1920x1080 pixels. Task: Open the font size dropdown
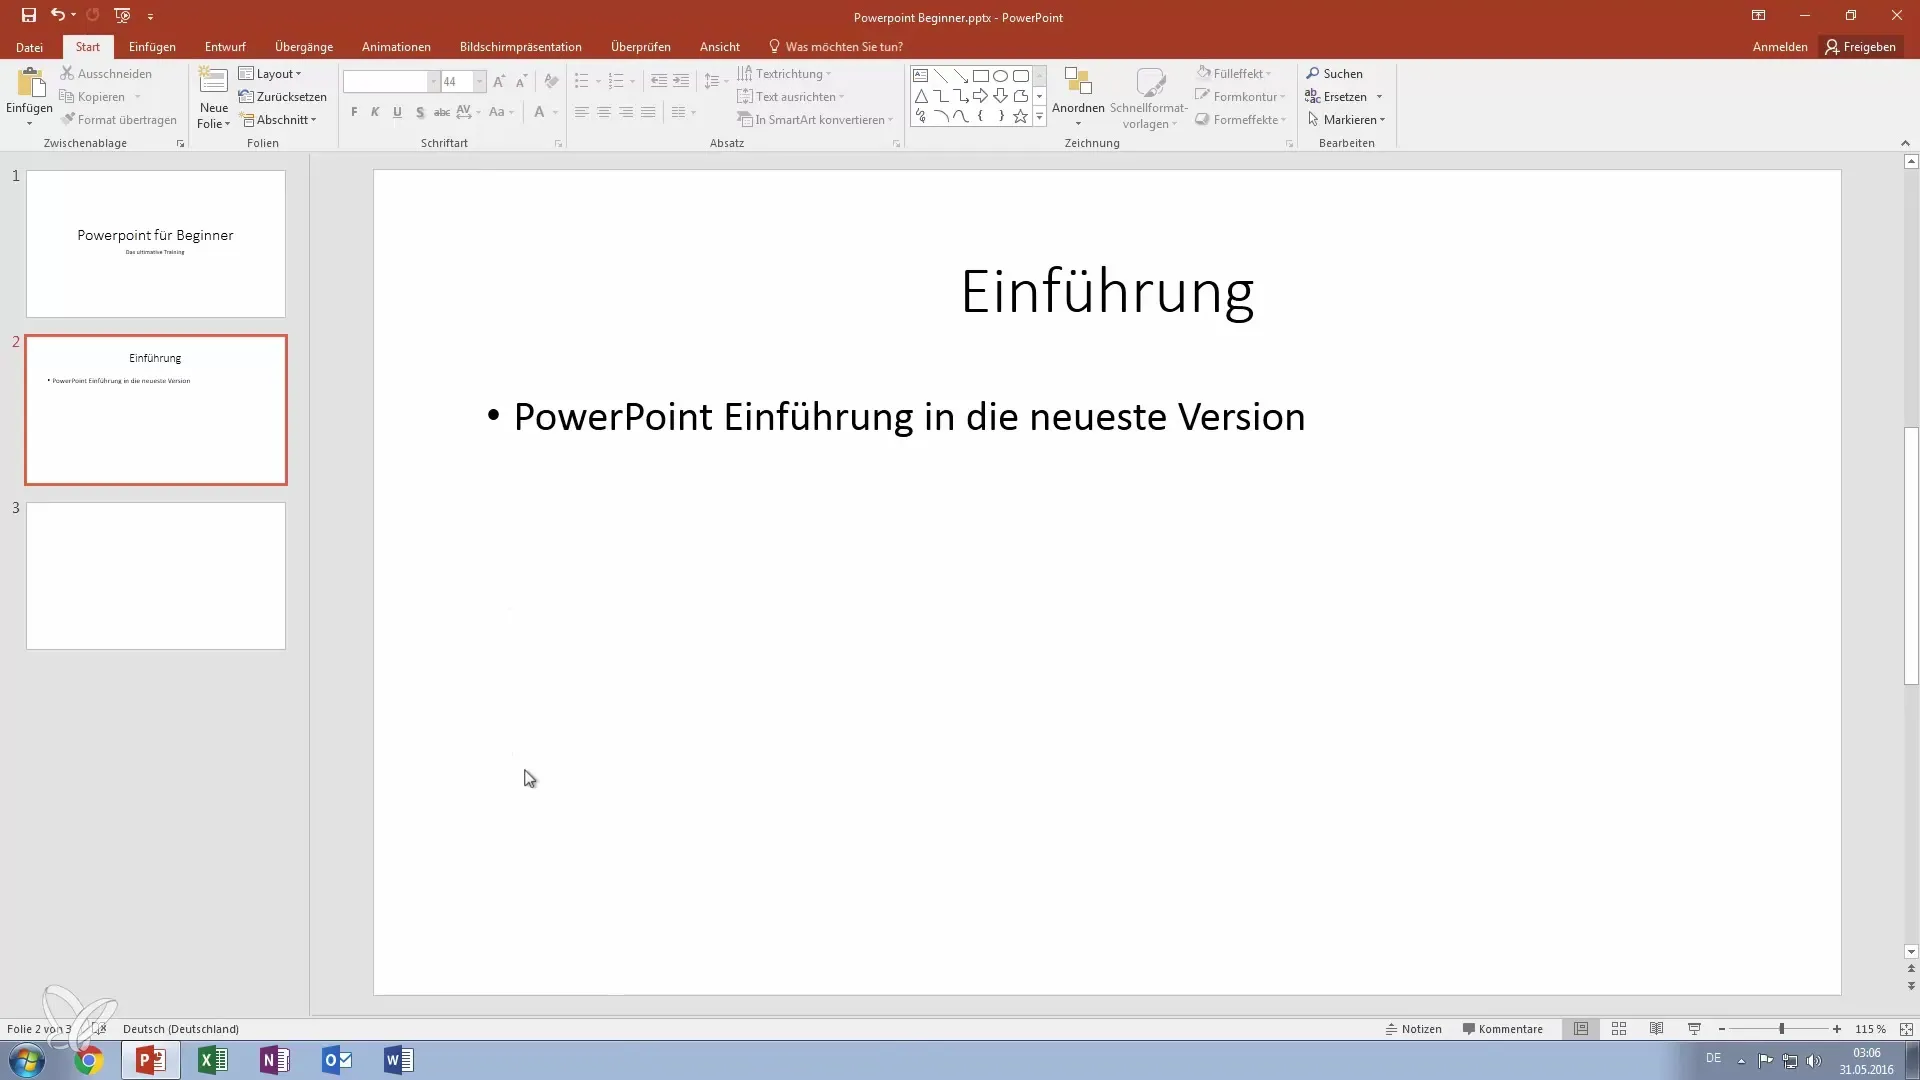pyautogui.click(x=480, y=82)
